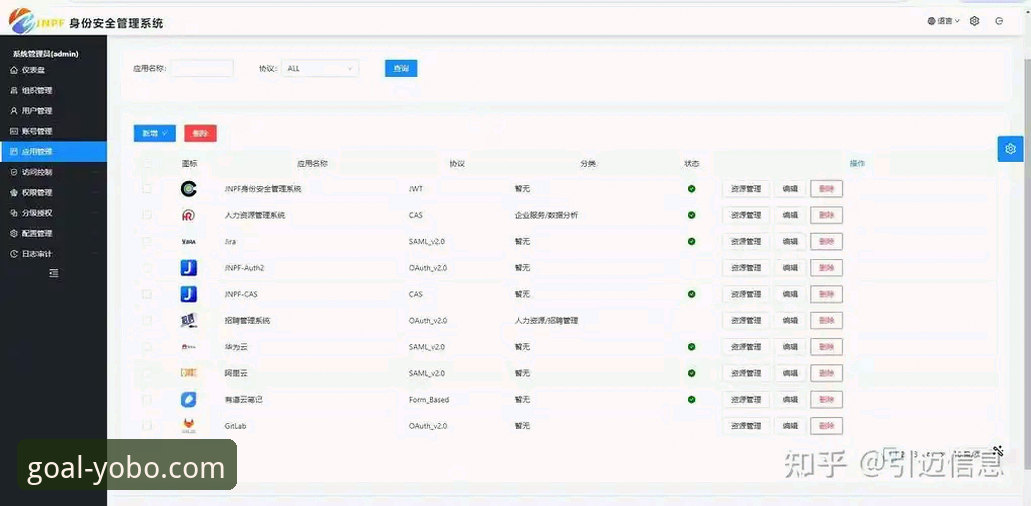The width and height of the screenshot is (1031, 506).
Task: Click the green status icon for JNPF身份安全管理系统
Action: 691,189
